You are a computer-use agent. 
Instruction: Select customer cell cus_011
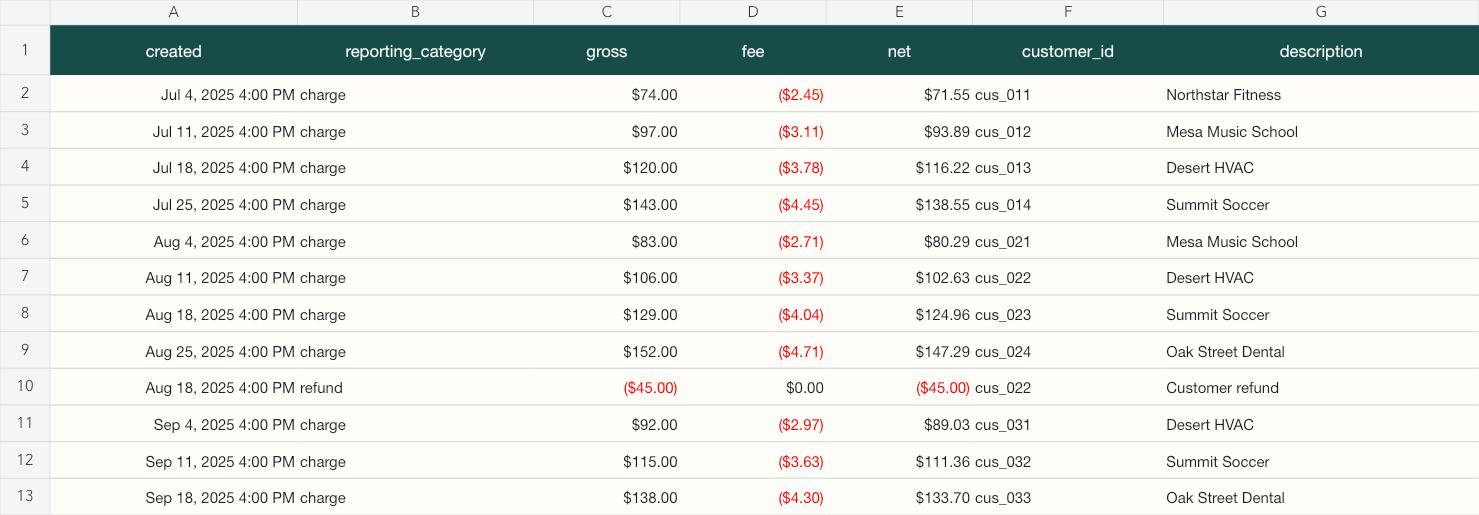click(x=1068, y=94)
